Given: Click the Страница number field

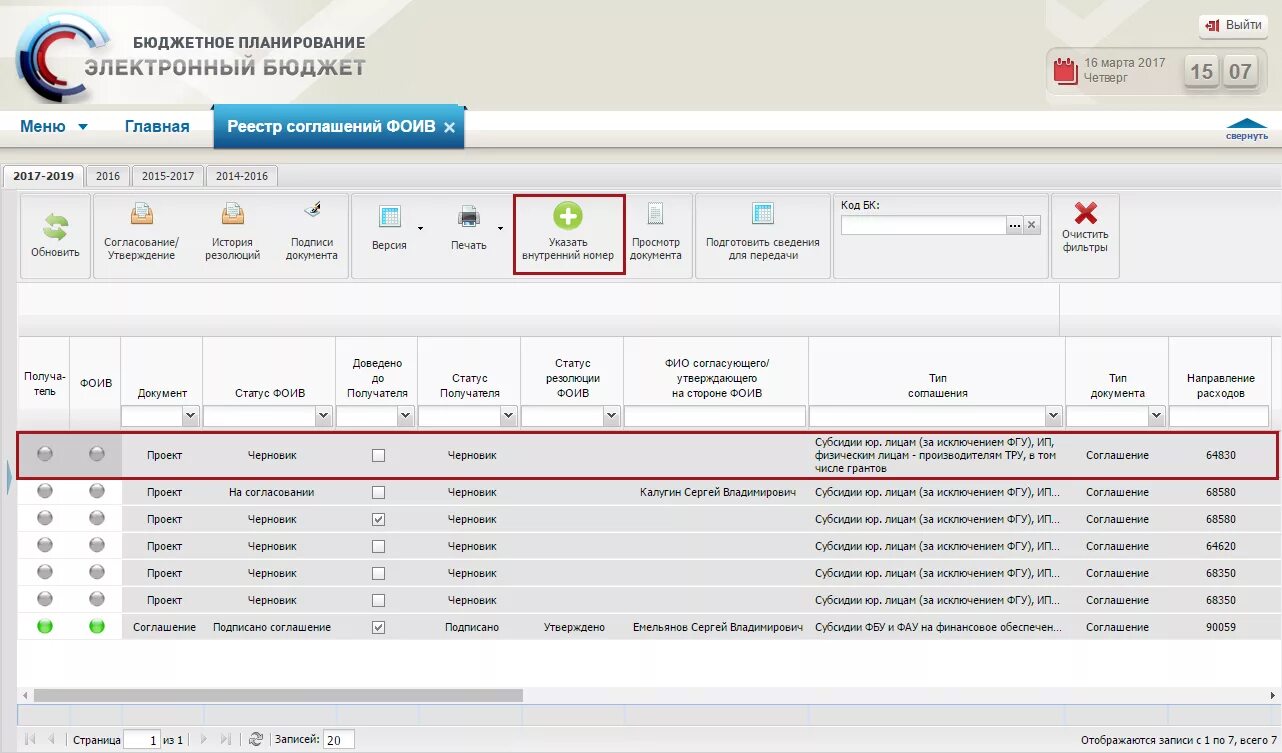Looking at the screenshot, I should click(x=142, y=740).
